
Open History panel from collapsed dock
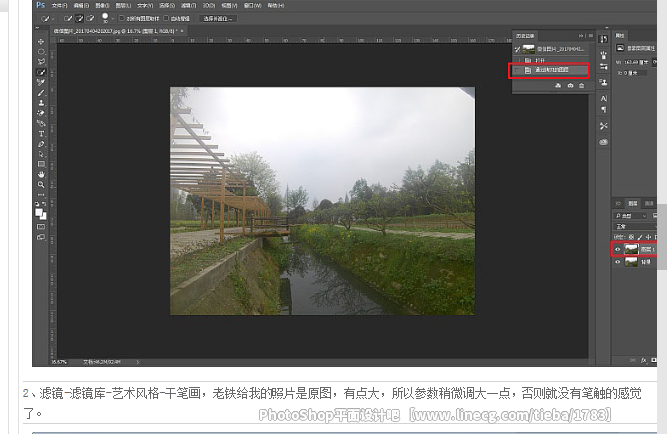tap(603, 40)
